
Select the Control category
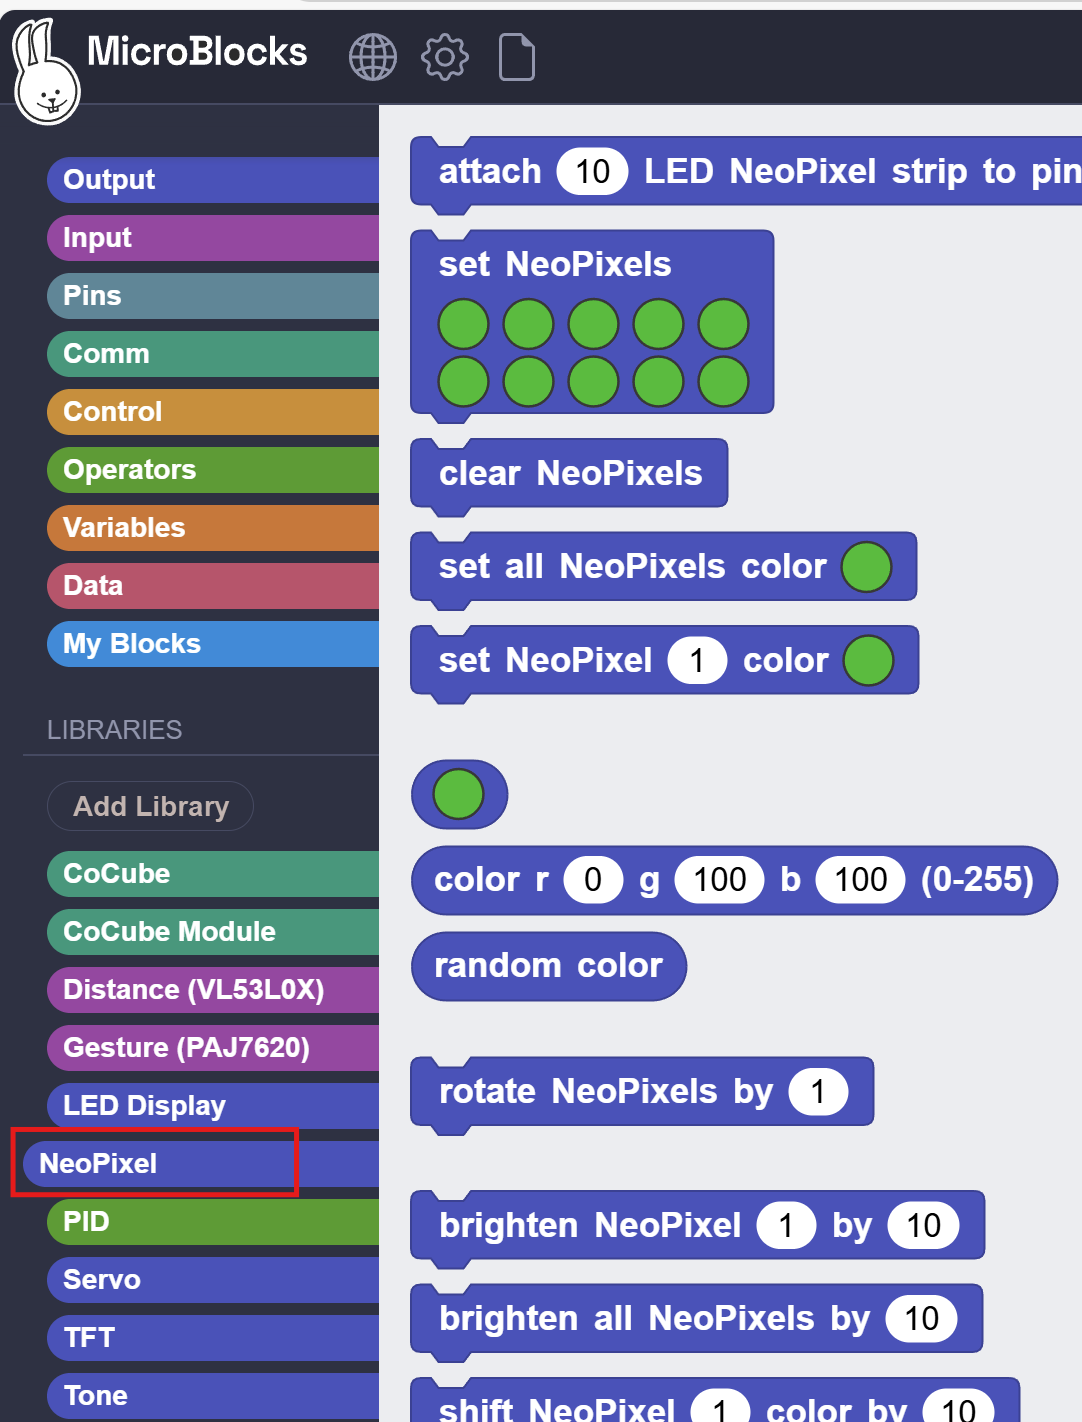(213, 412)
